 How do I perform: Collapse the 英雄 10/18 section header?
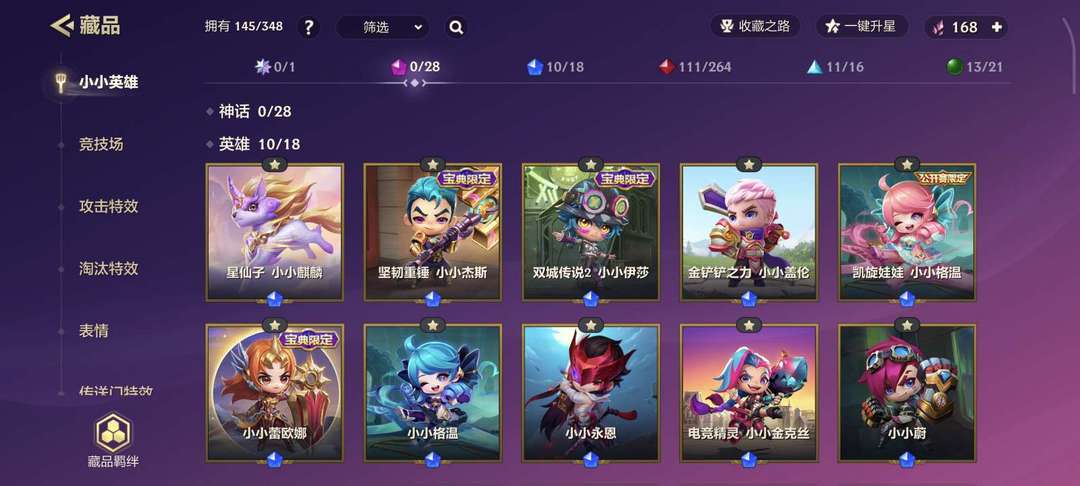click(x=253, y=145)
